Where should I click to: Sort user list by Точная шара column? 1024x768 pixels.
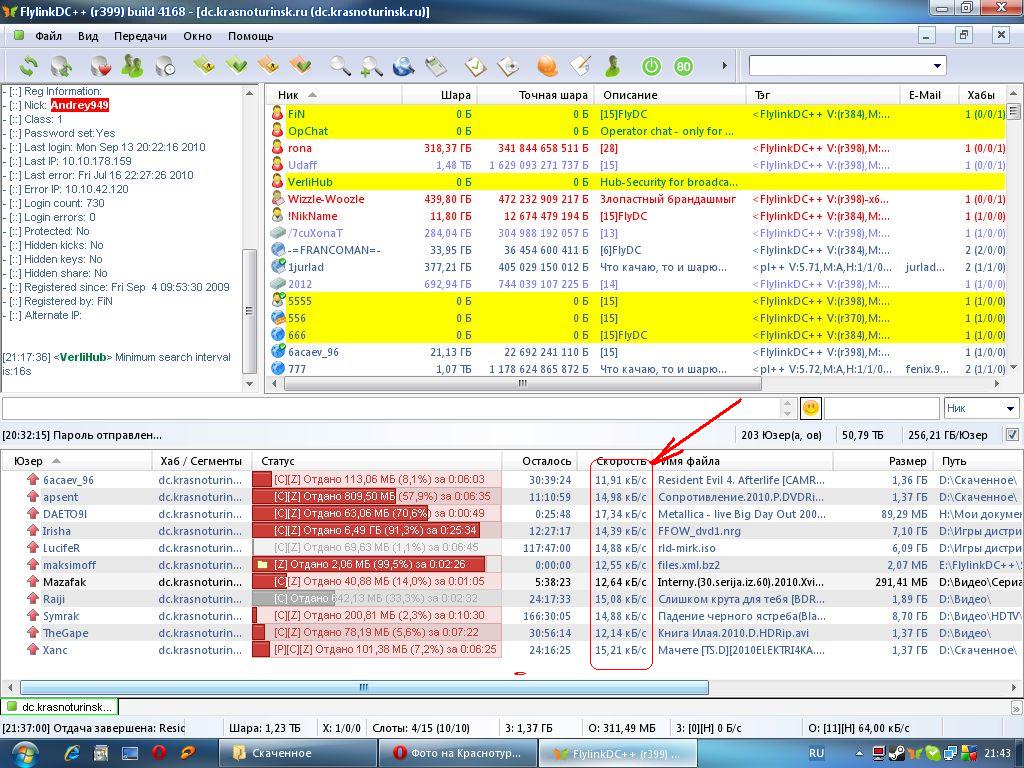[x=536, y=95]
